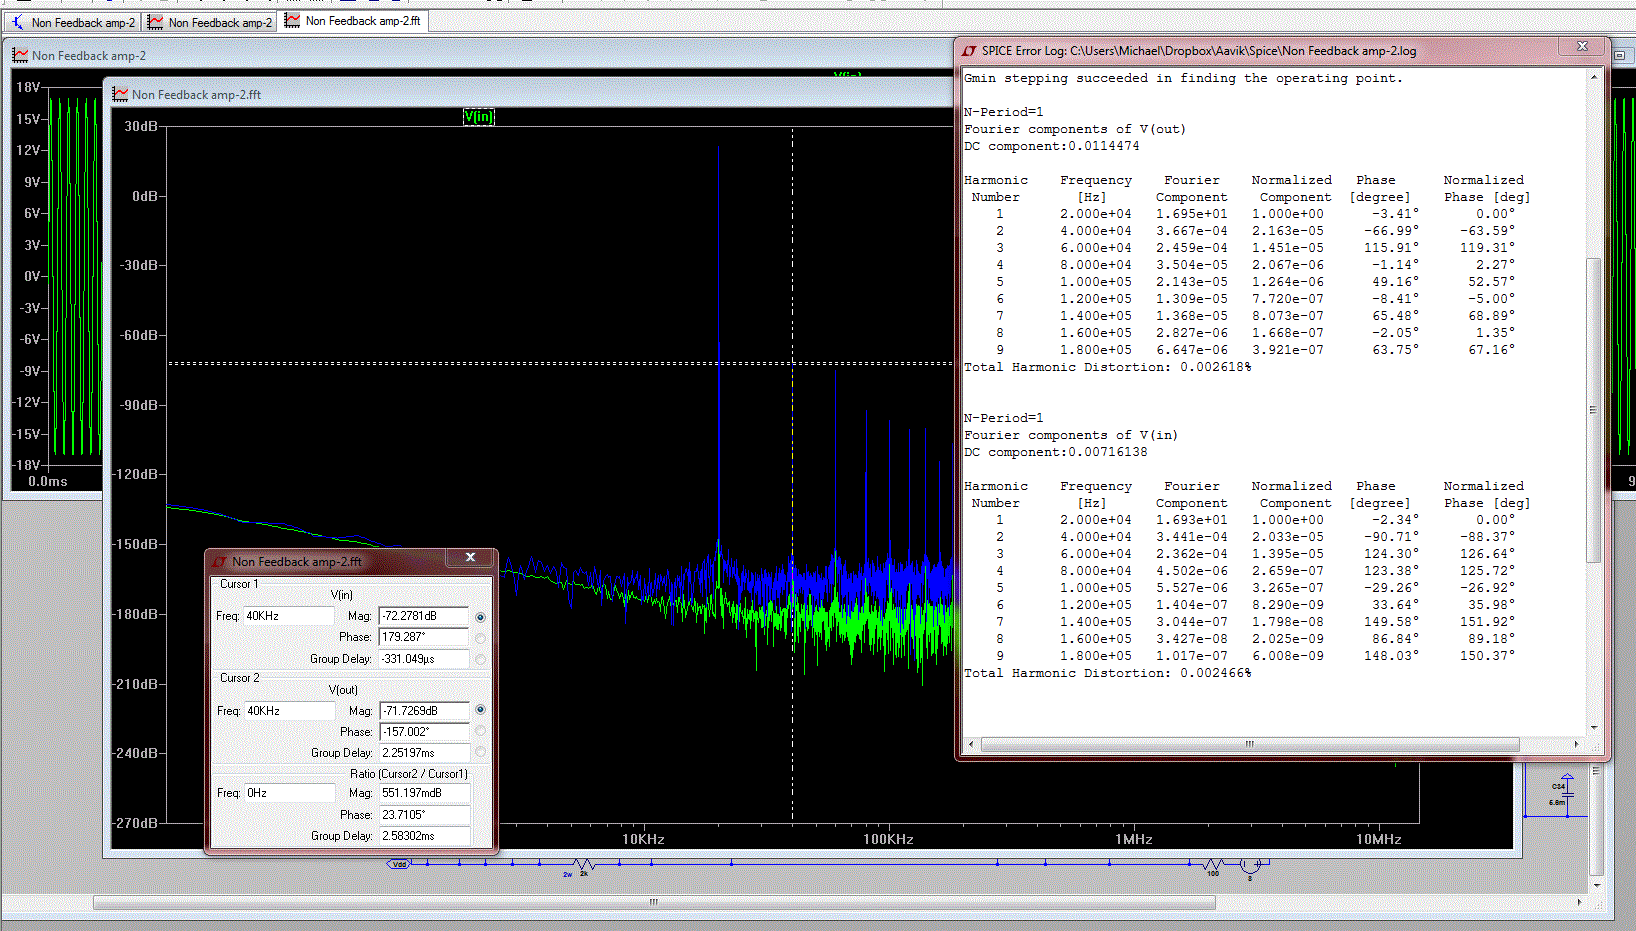The image size is (1636, 931).
Task: Click the V(in) THD line reading 0.002466%
Action: point(1107,673)
